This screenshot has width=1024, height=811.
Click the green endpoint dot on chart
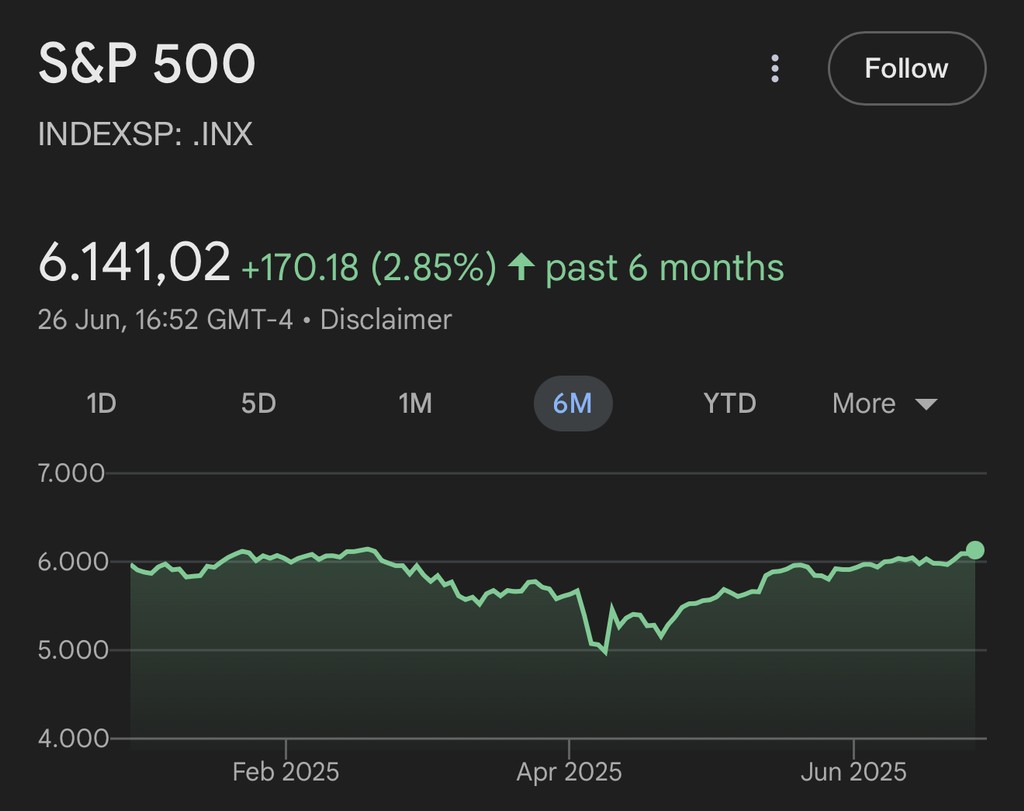(x=975, y=550)
